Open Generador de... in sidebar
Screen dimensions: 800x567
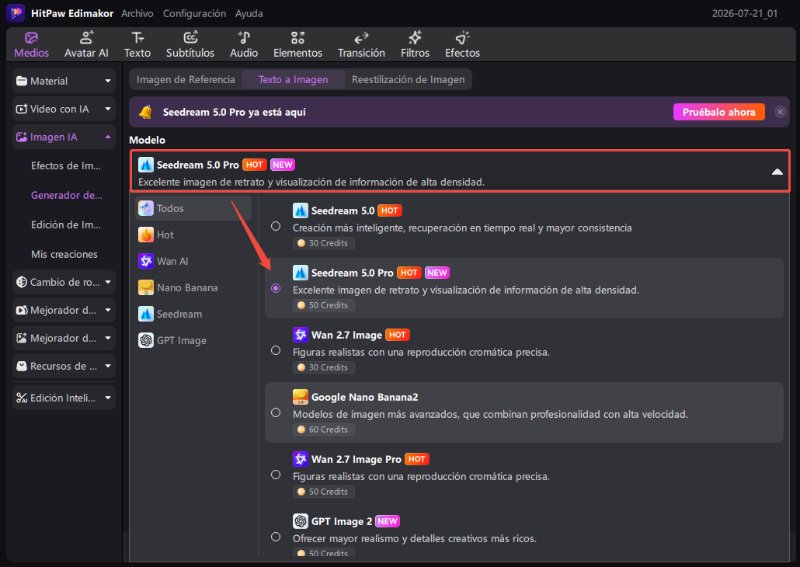[x=66, y=195]
